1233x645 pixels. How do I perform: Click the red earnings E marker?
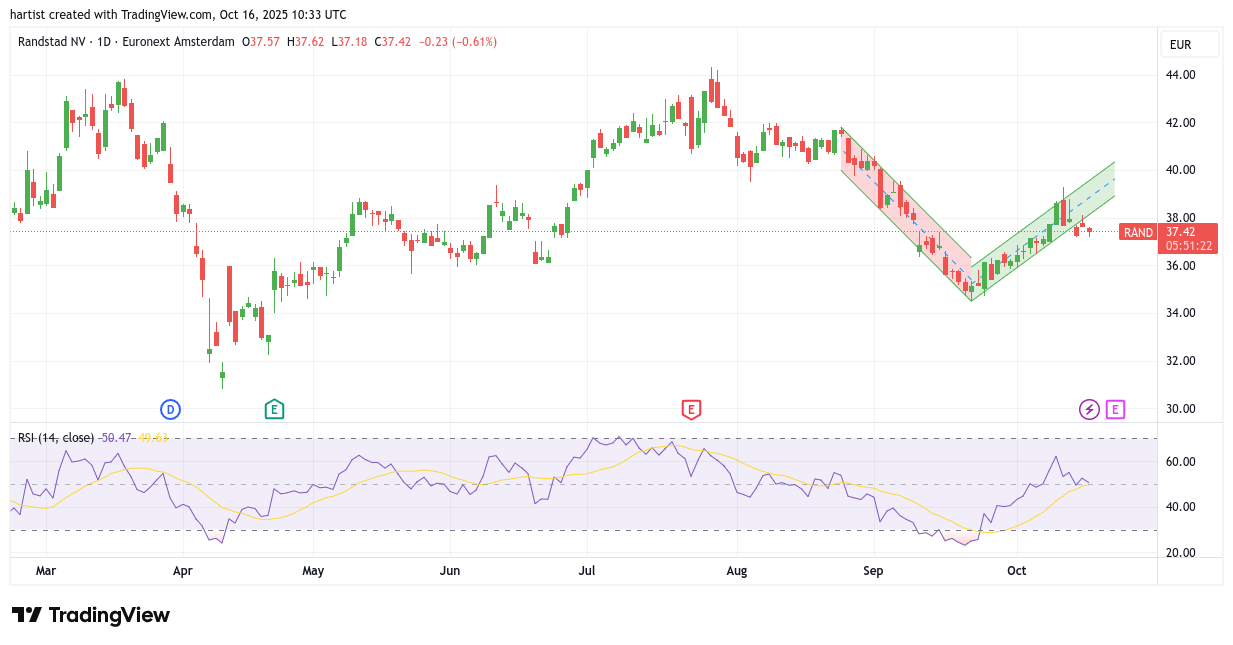pyautogui.click(x=690, y=408)
